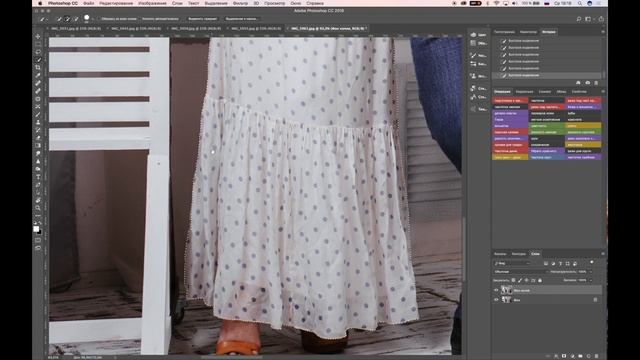Open search from options bar magnifier
The width and height of the screenshot is (640, 360).
coord(578,19)
